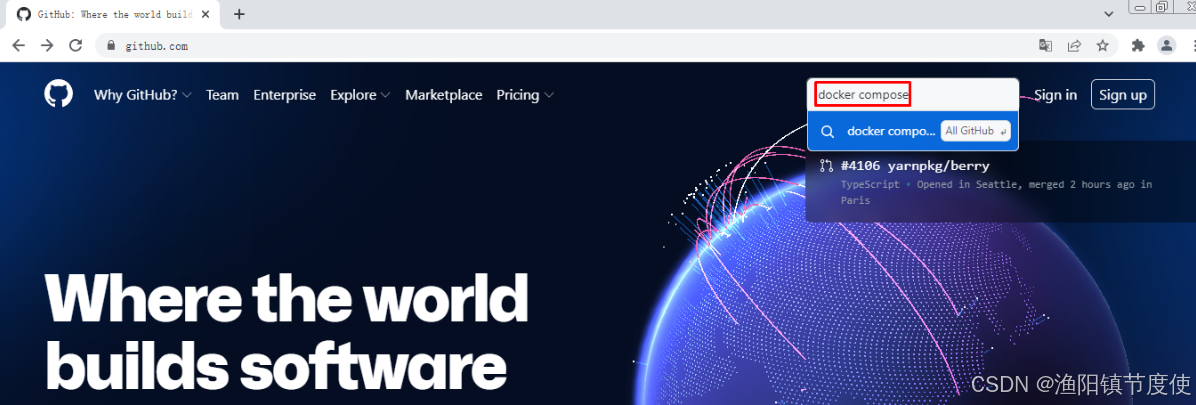Select the docker compose All GitHub suggestion

[913, 131]
